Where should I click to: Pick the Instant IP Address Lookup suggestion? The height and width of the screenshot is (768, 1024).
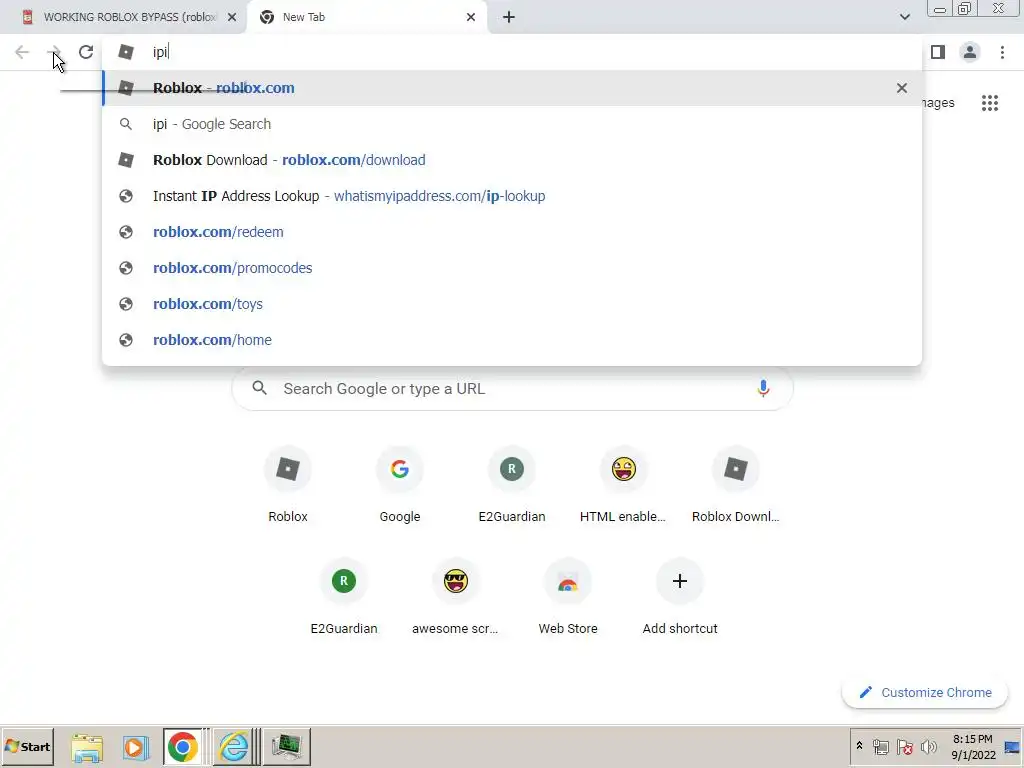click(x=512, y=196)
